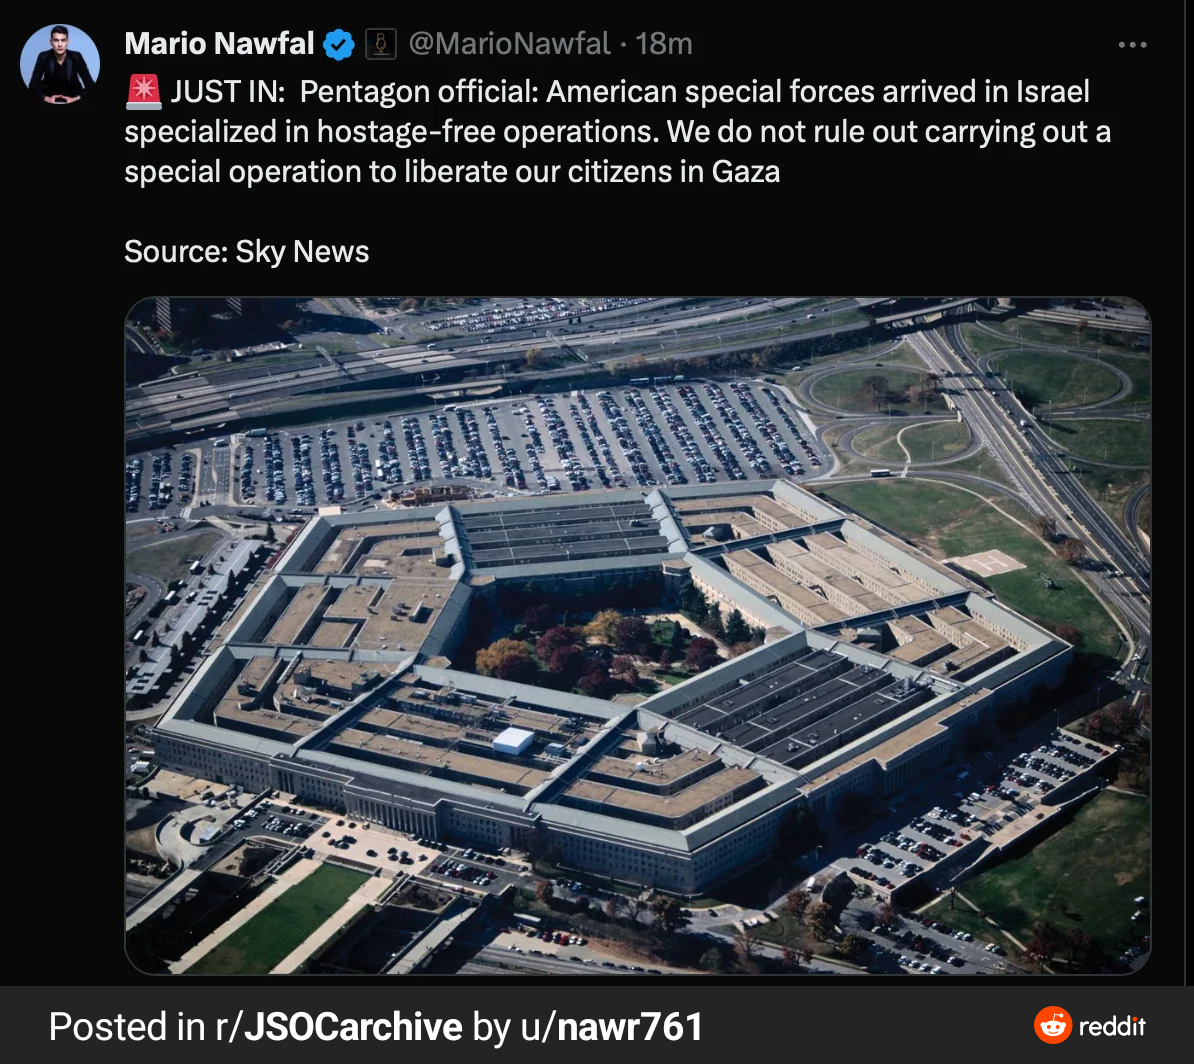
Task: Open the @MarioNawfal handle link
Action: point(509,44)
